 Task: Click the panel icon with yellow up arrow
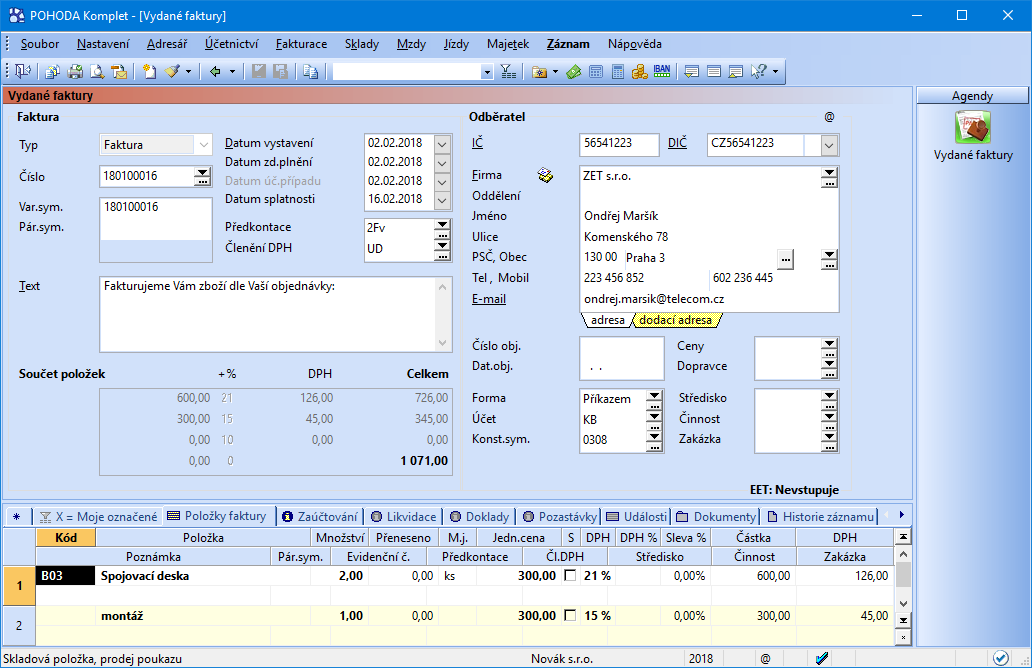pyautogui.click(x=736, y=71)
